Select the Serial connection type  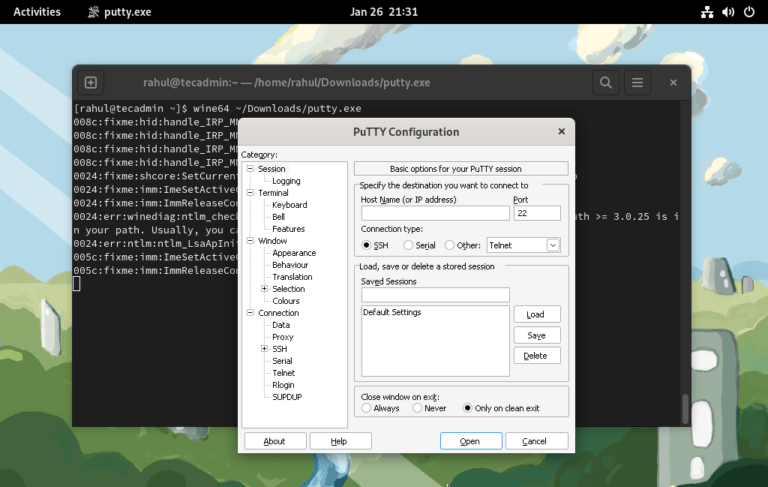click(x=408, y=245)
